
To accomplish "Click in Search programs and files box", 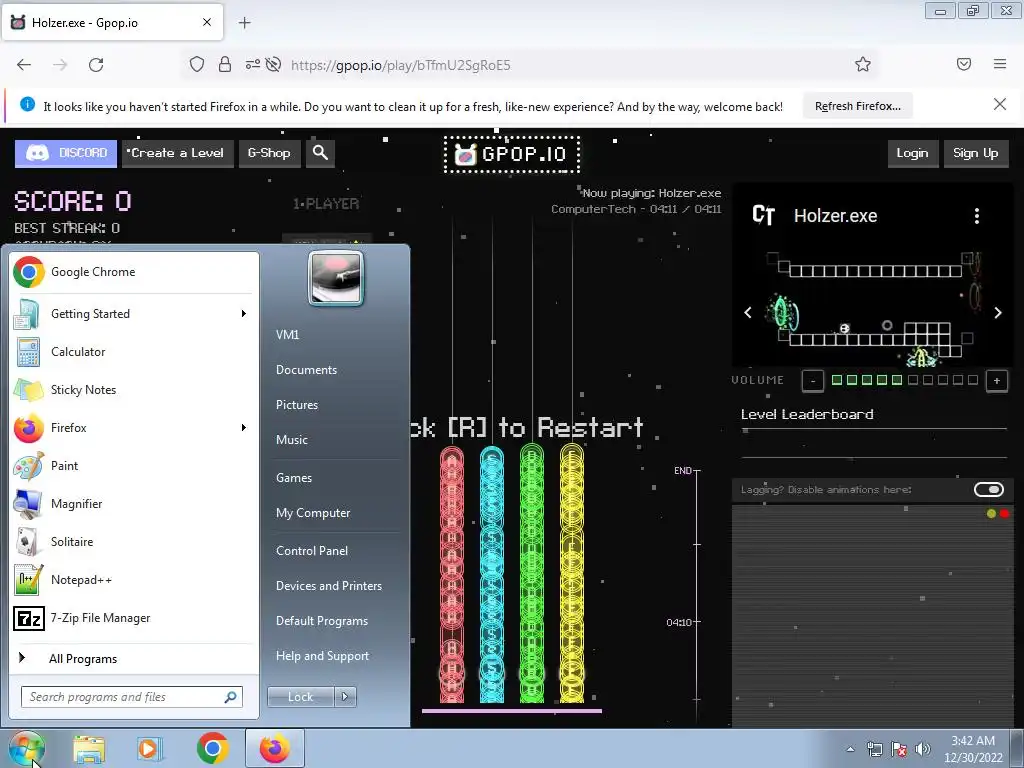I will pos(131,697).
